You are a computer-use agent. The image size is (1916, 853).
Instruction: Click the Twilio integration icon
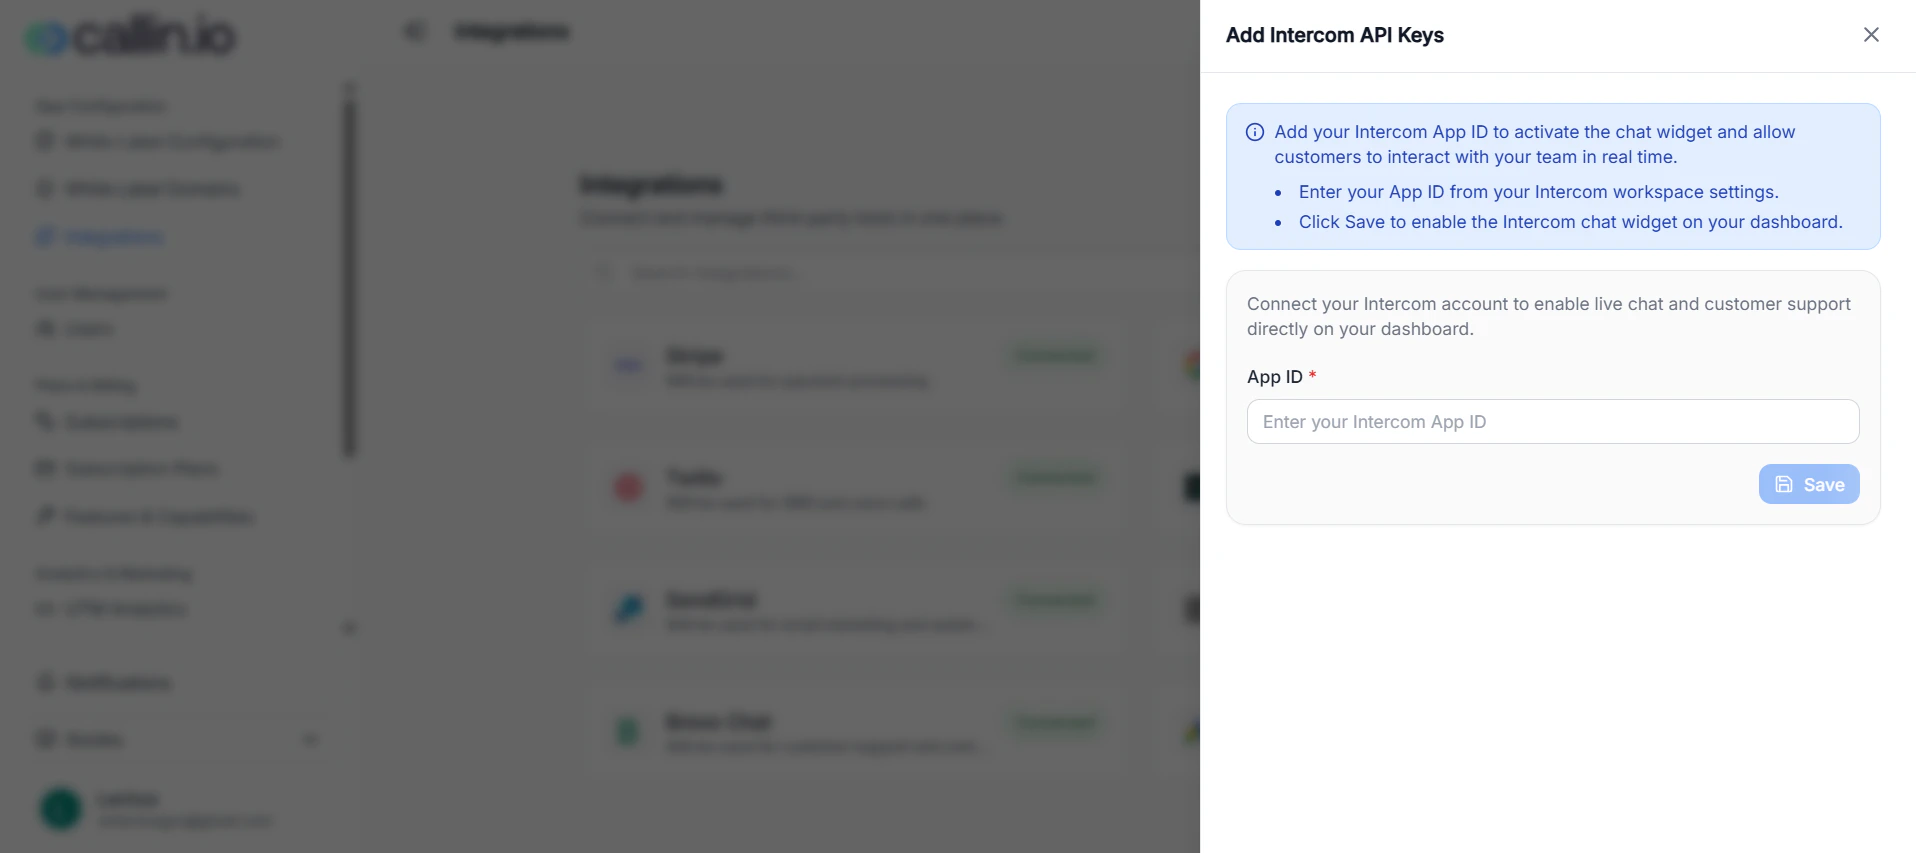(627, 487)
